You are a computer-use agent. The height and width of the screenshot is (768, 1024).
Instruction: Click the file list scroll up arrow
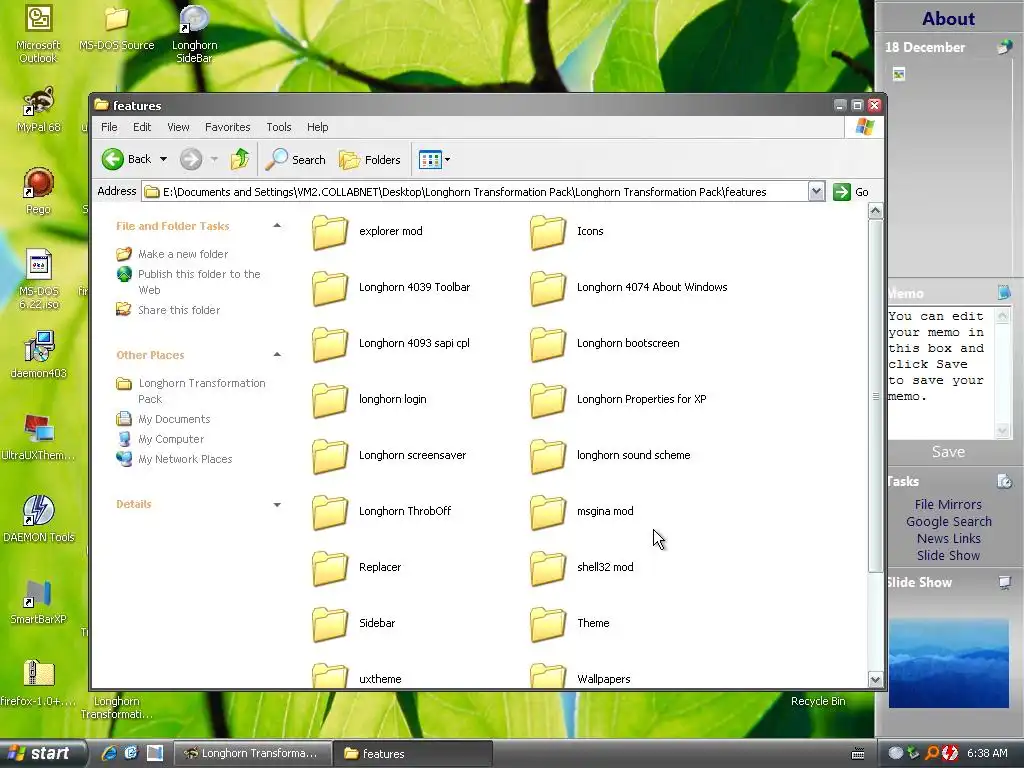(x=875, y=211)
